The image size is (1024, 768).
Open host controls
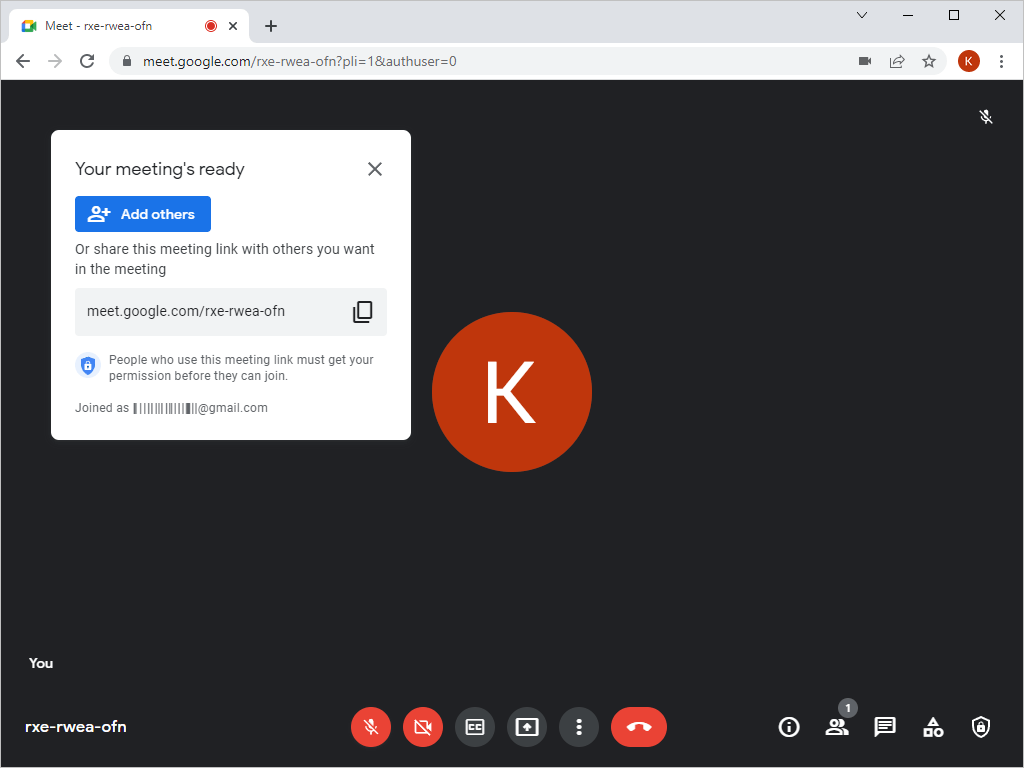980,727
